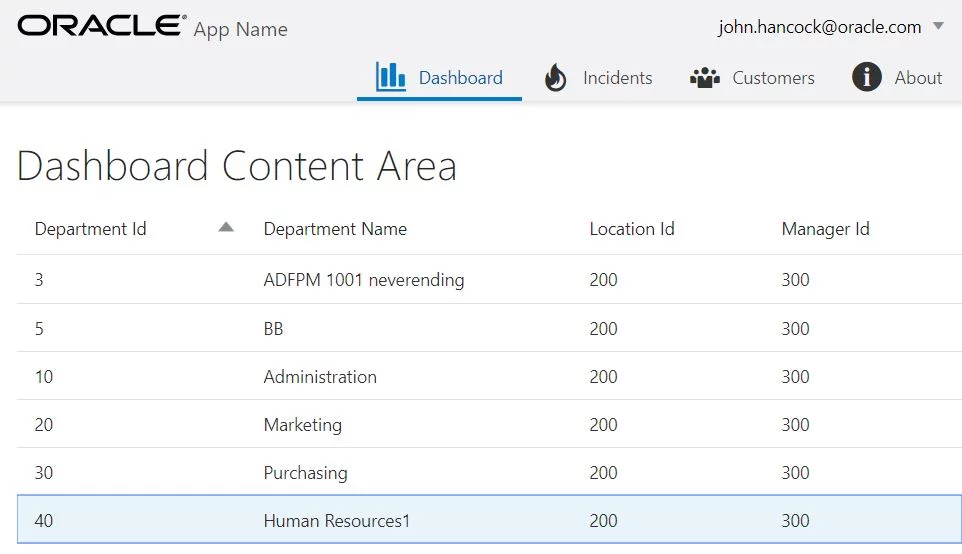
Task: Click the About info circle icon
Action: pyautogui.click(x=866, y=77)
